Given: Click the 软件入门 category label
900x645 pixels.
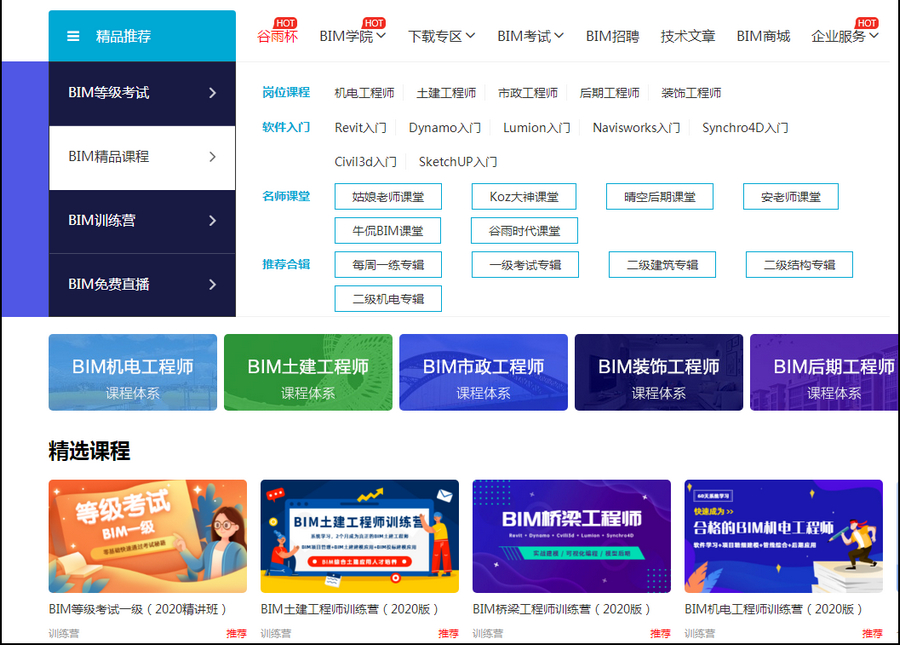Looking at the screenshot, I should 286,127.
